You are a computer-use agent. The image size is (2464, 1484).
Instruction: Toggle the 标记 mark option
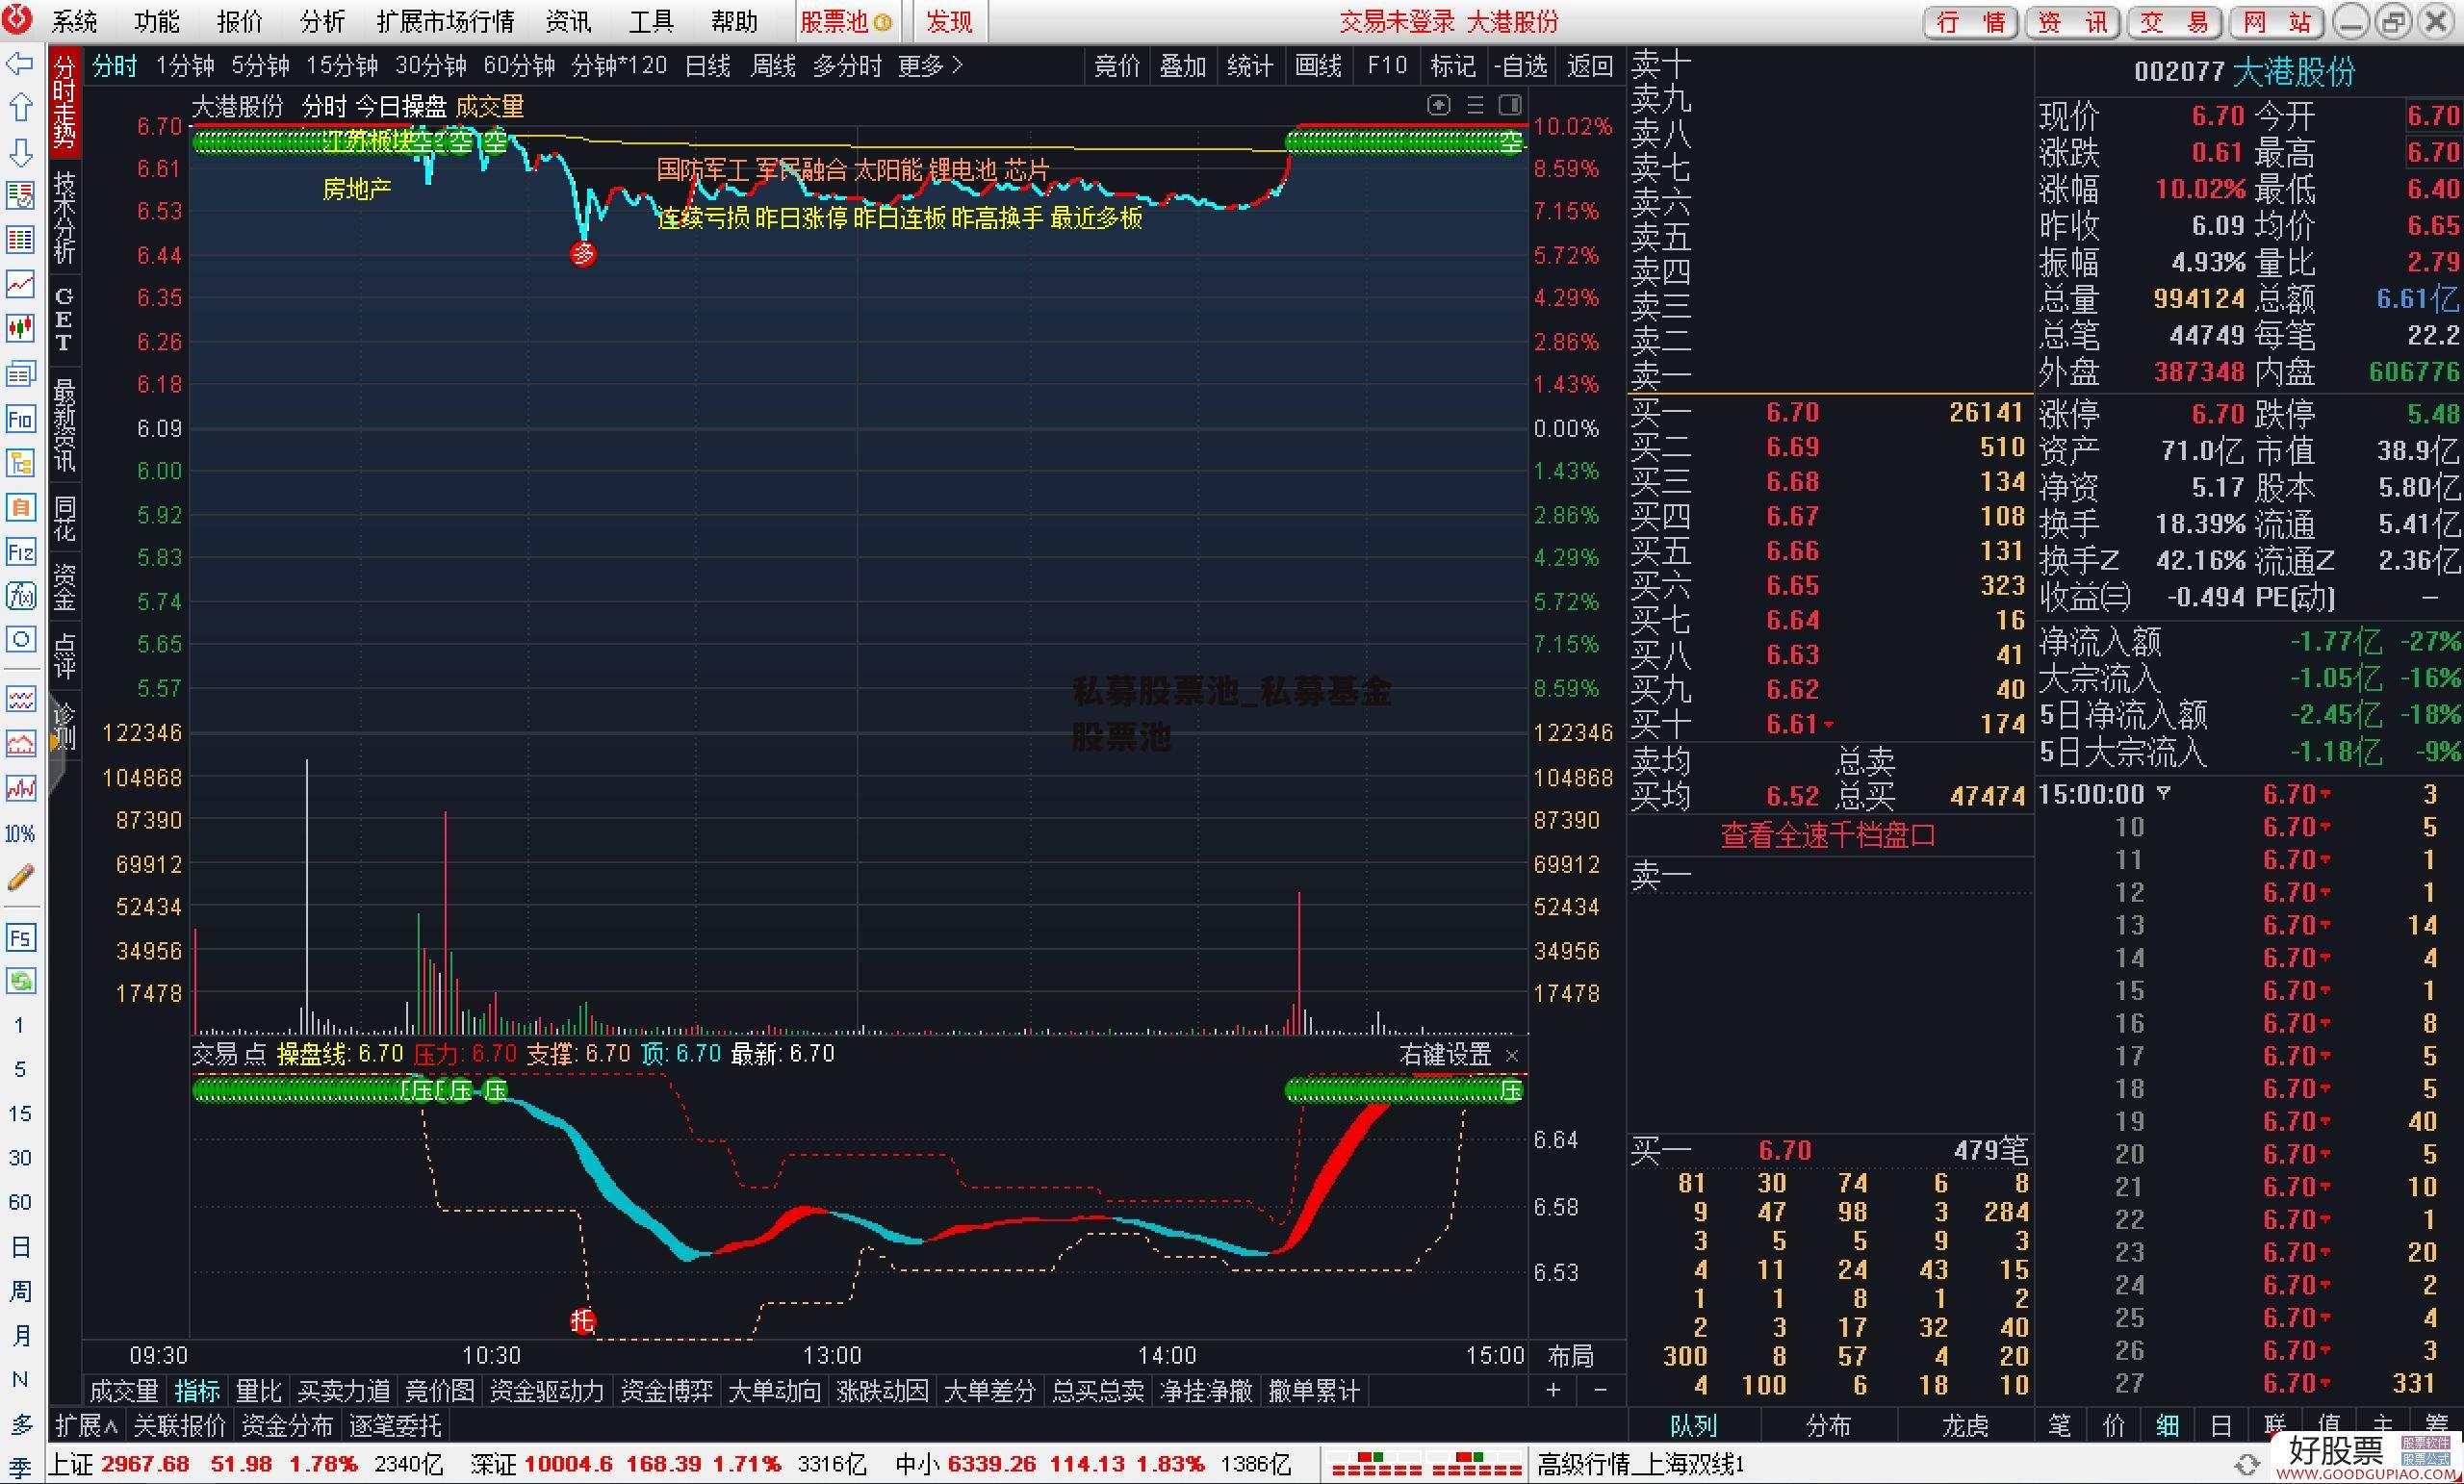click(1453, 66)
